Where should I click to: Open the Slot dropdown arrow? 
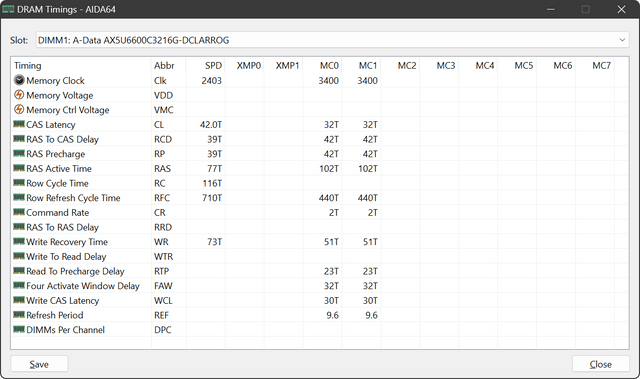coord(622,40)
